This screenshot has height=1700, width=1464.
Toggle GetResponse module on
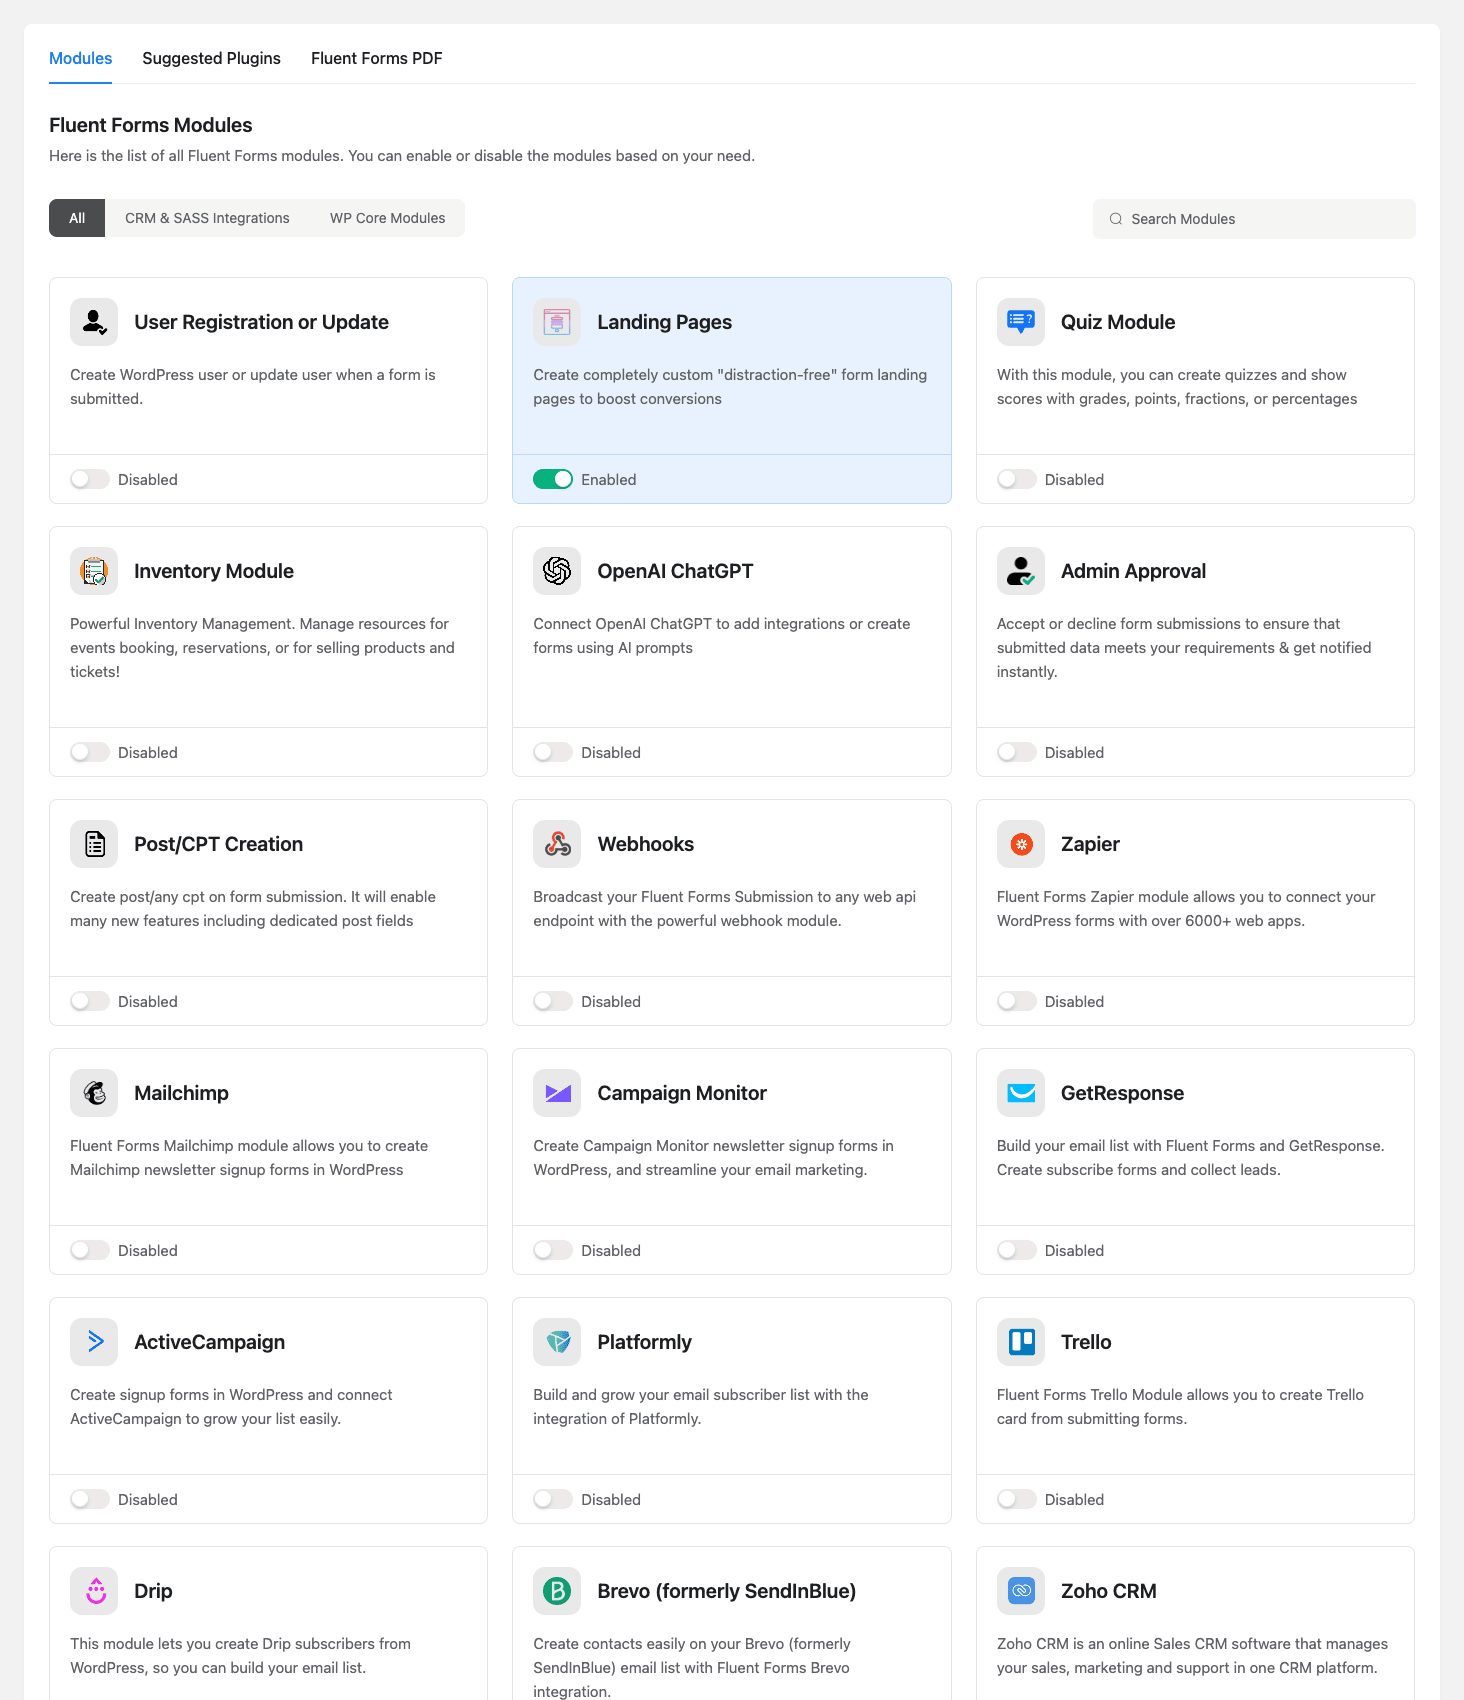click(x=1017, y=1251)
